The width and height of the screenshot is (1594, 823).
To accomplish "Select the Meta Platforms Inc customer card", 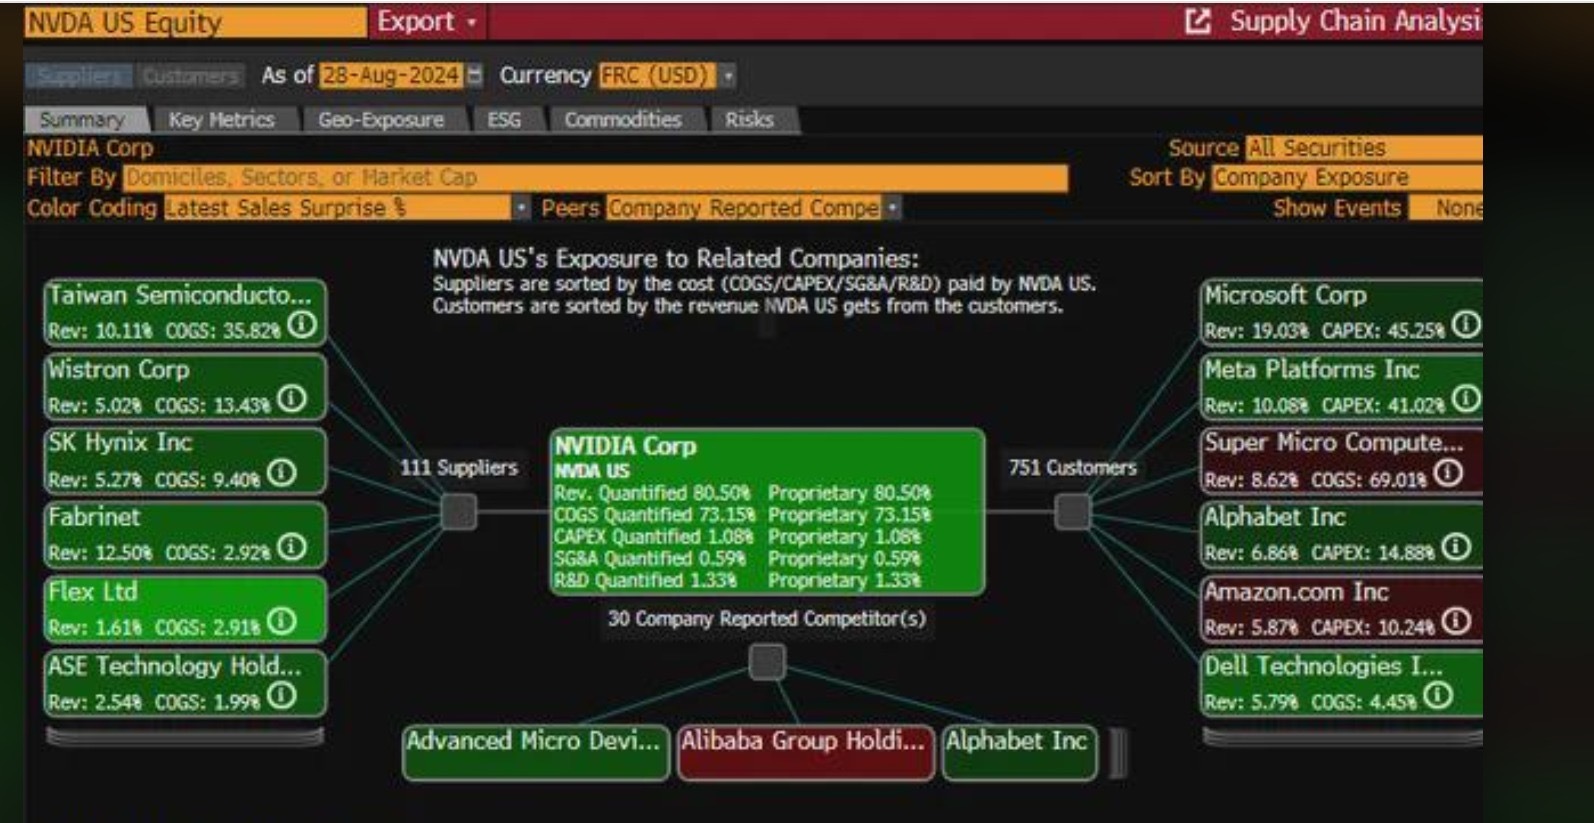I will [x=1342, y=386].
